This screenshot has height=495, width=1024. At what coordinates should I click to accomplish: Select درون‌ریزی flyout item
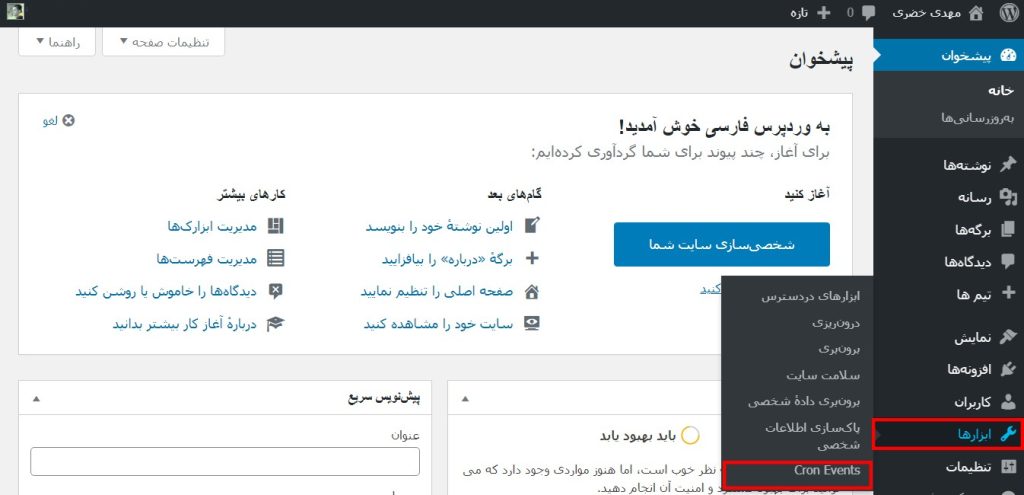pyautogui.click(x=836, y=323)
